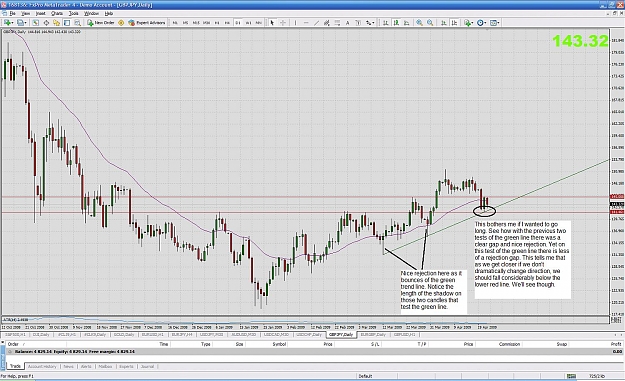Switch to EURGBP,Daily chart tab

373,335
